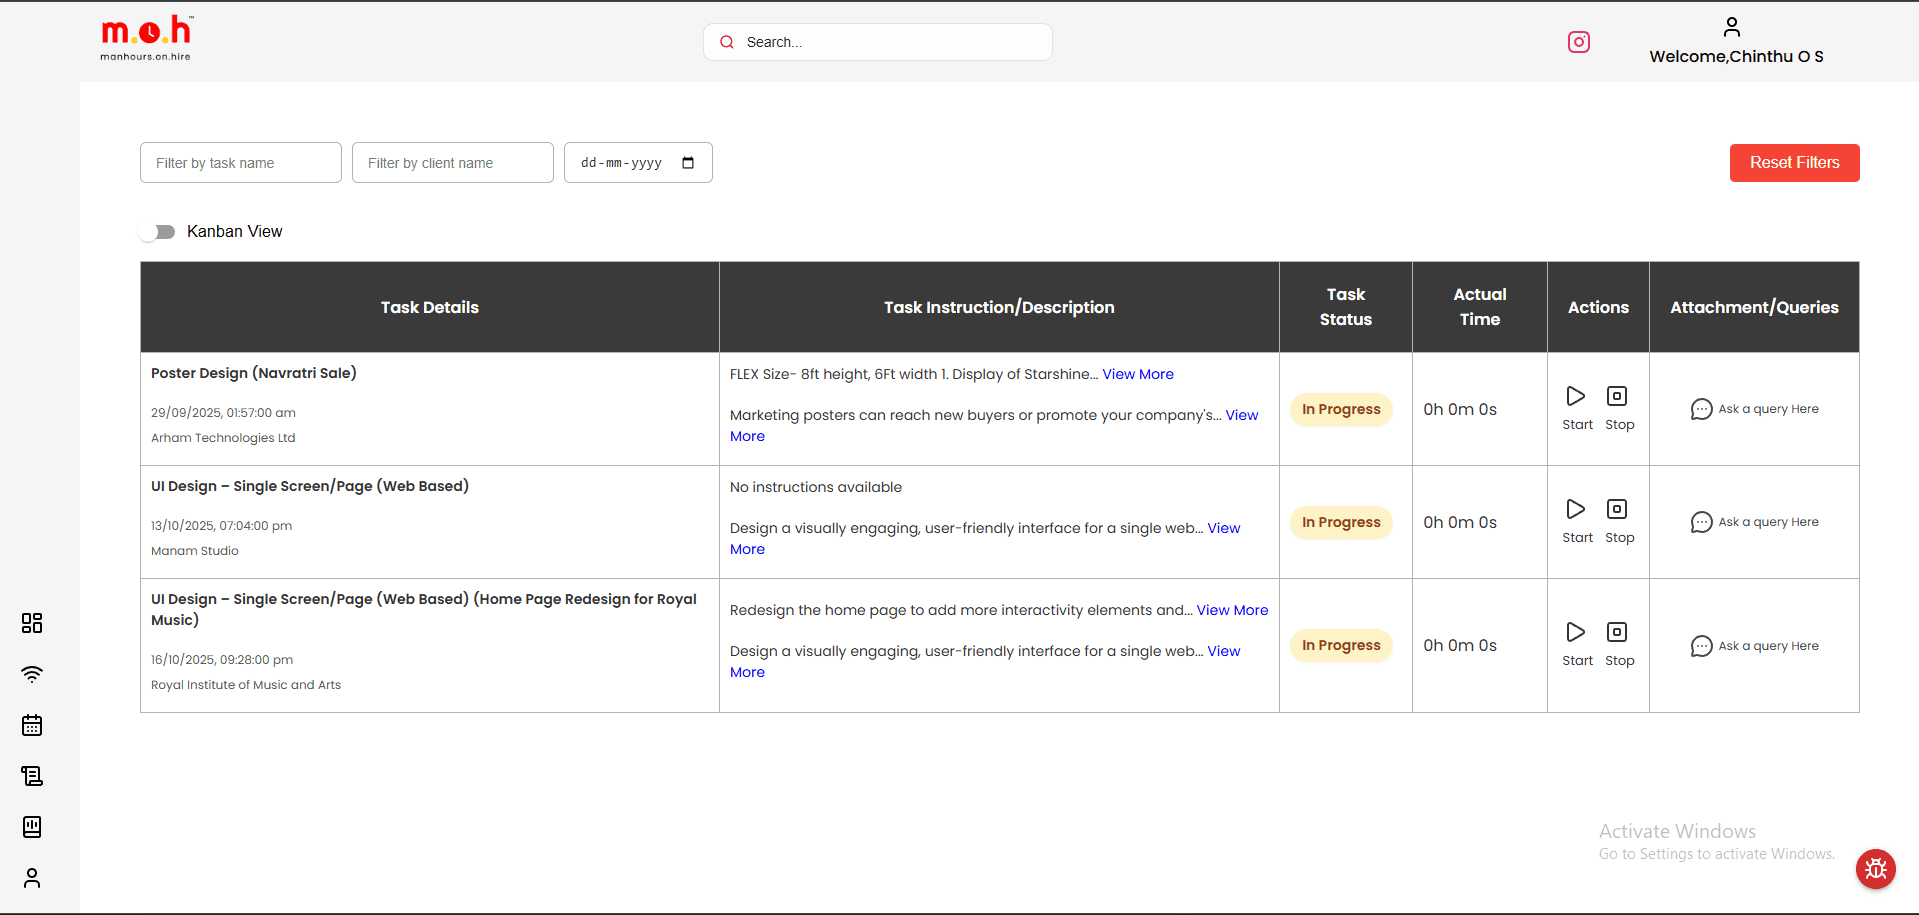Viewport: 1919px width, 915px height.
Task: Click the Arham Technologies Ltd client name
Action: pyautogui.click(x=223, y=438)
